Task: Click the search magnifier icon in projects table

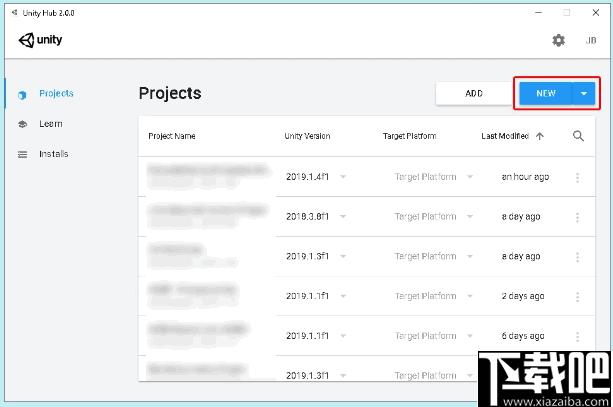Action: (x=578, y=136)
